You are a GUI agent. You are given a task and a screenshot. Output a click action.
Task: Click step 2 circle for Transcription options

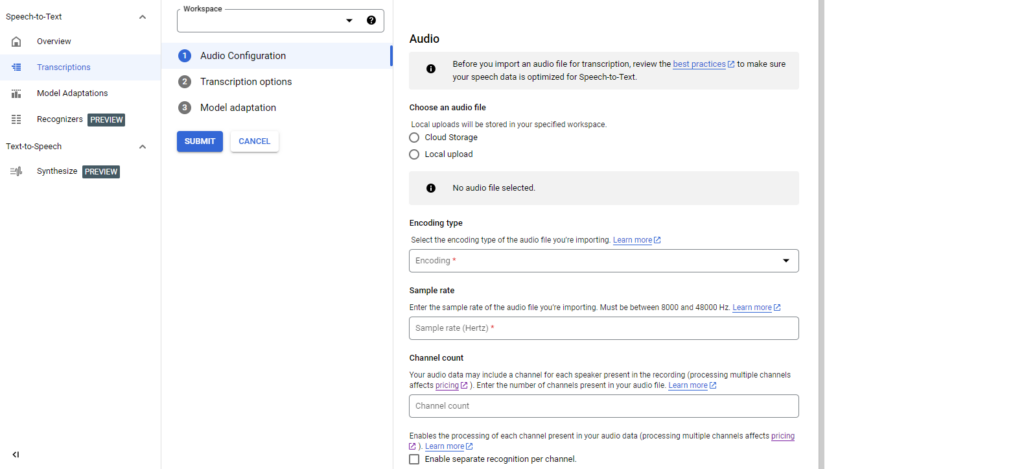coord(184,82)
